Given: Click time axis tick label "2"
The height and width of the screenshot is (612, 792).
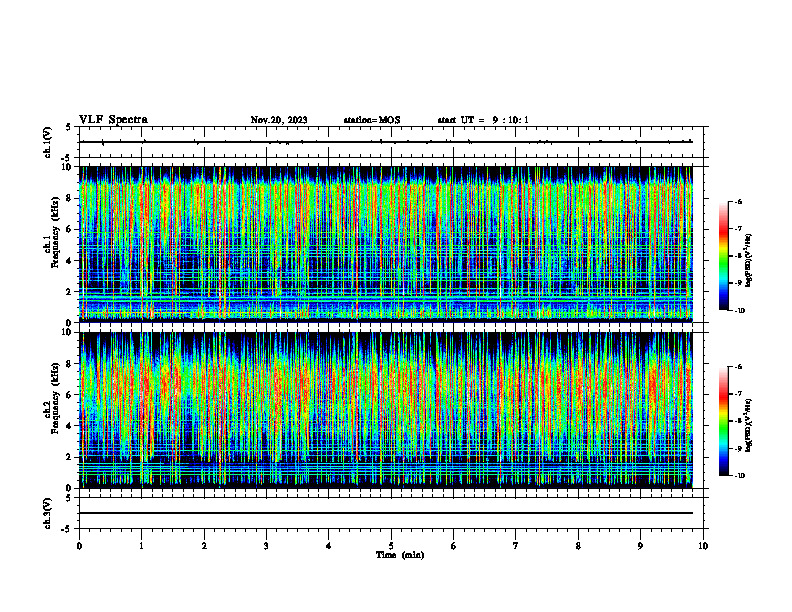Looking at the screenshot, I should click(204, 546).
